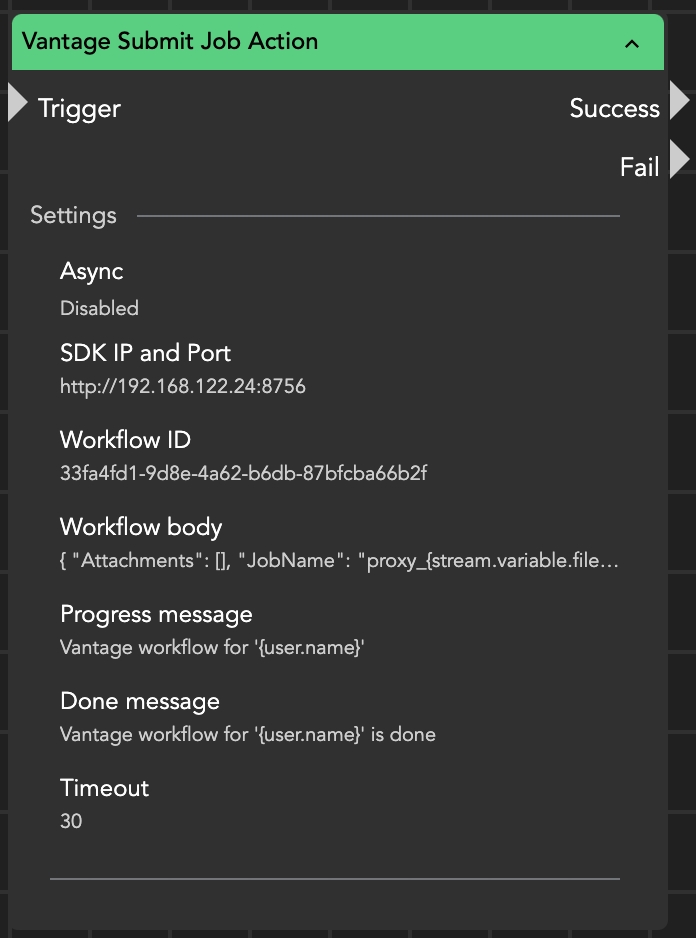Click the Workflow body JSON text

click(339, 561)
